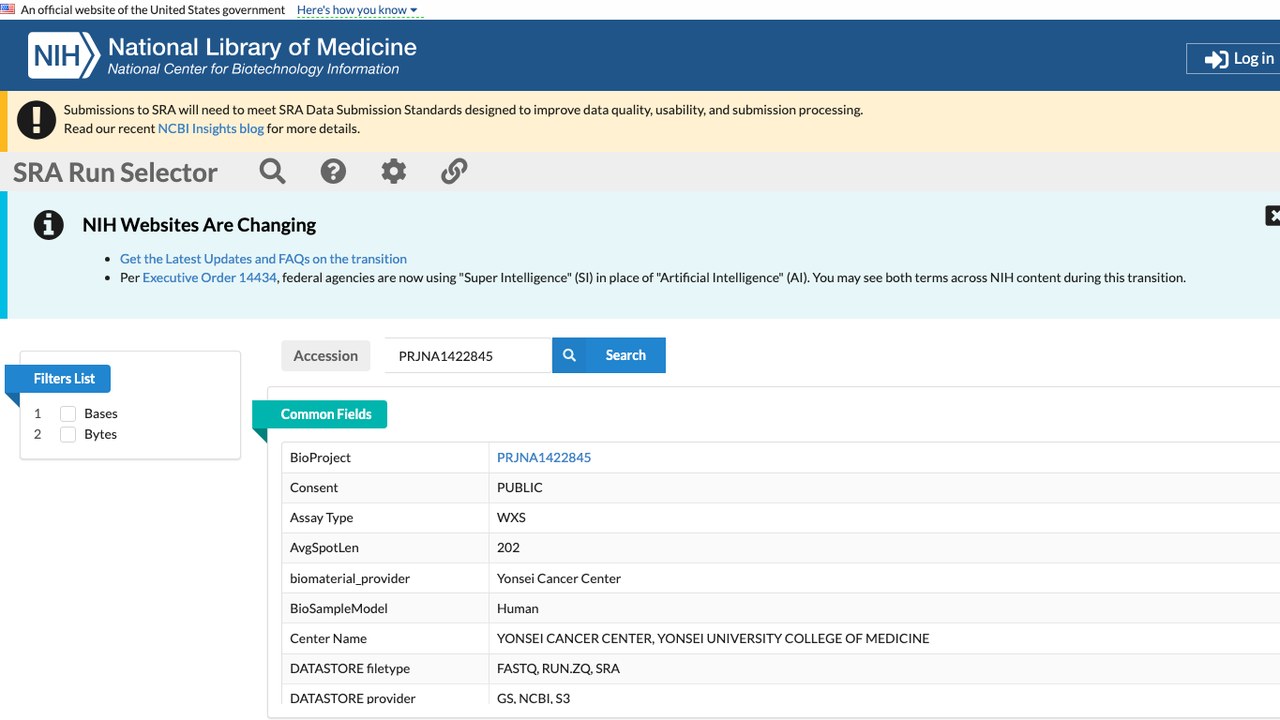Click the WXS assay type value
Screen dimensions: 1280x720
(511, 518)
